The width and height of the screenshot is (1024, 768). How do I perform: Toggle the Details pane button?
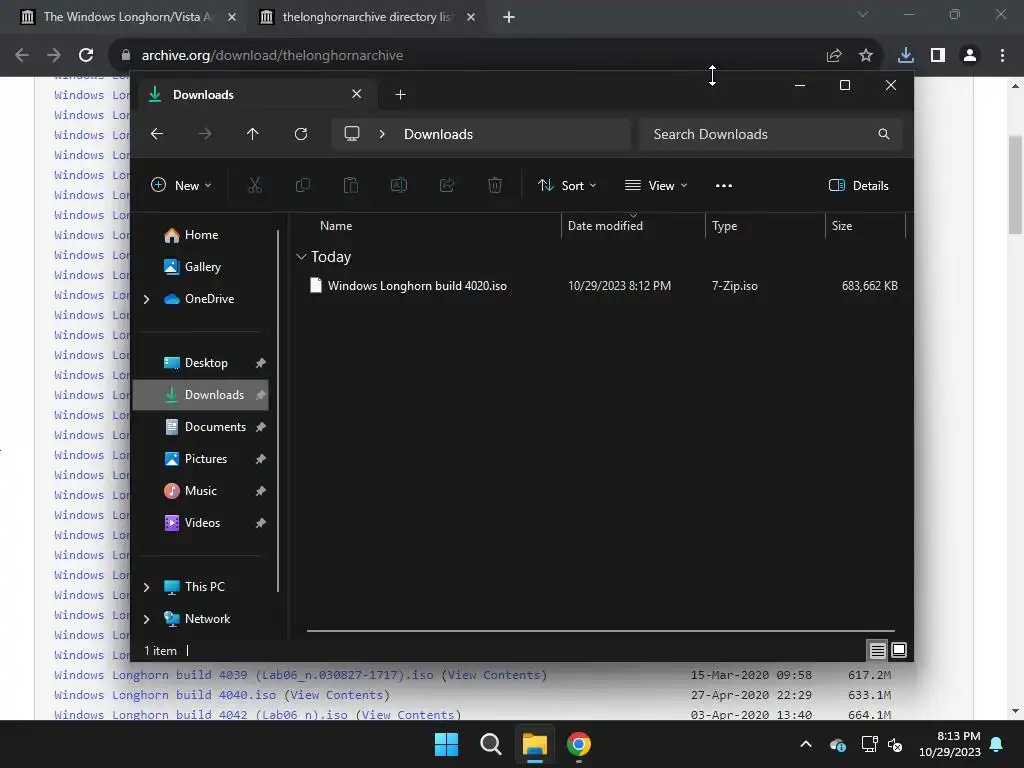pos(858,185)
